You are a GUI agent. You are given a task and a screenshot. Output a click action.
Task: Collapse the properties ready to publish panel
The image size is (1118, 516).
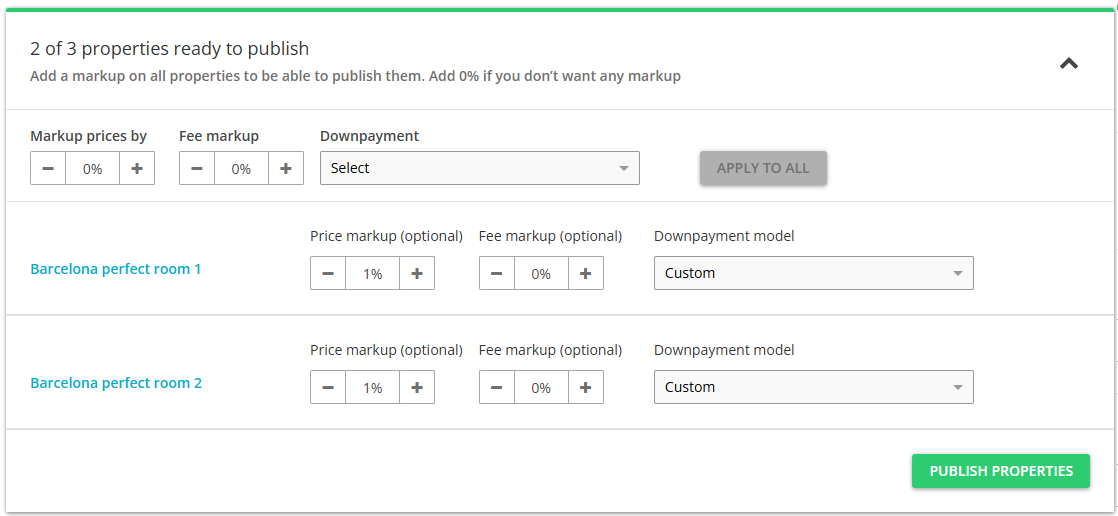coord(1069,64)
